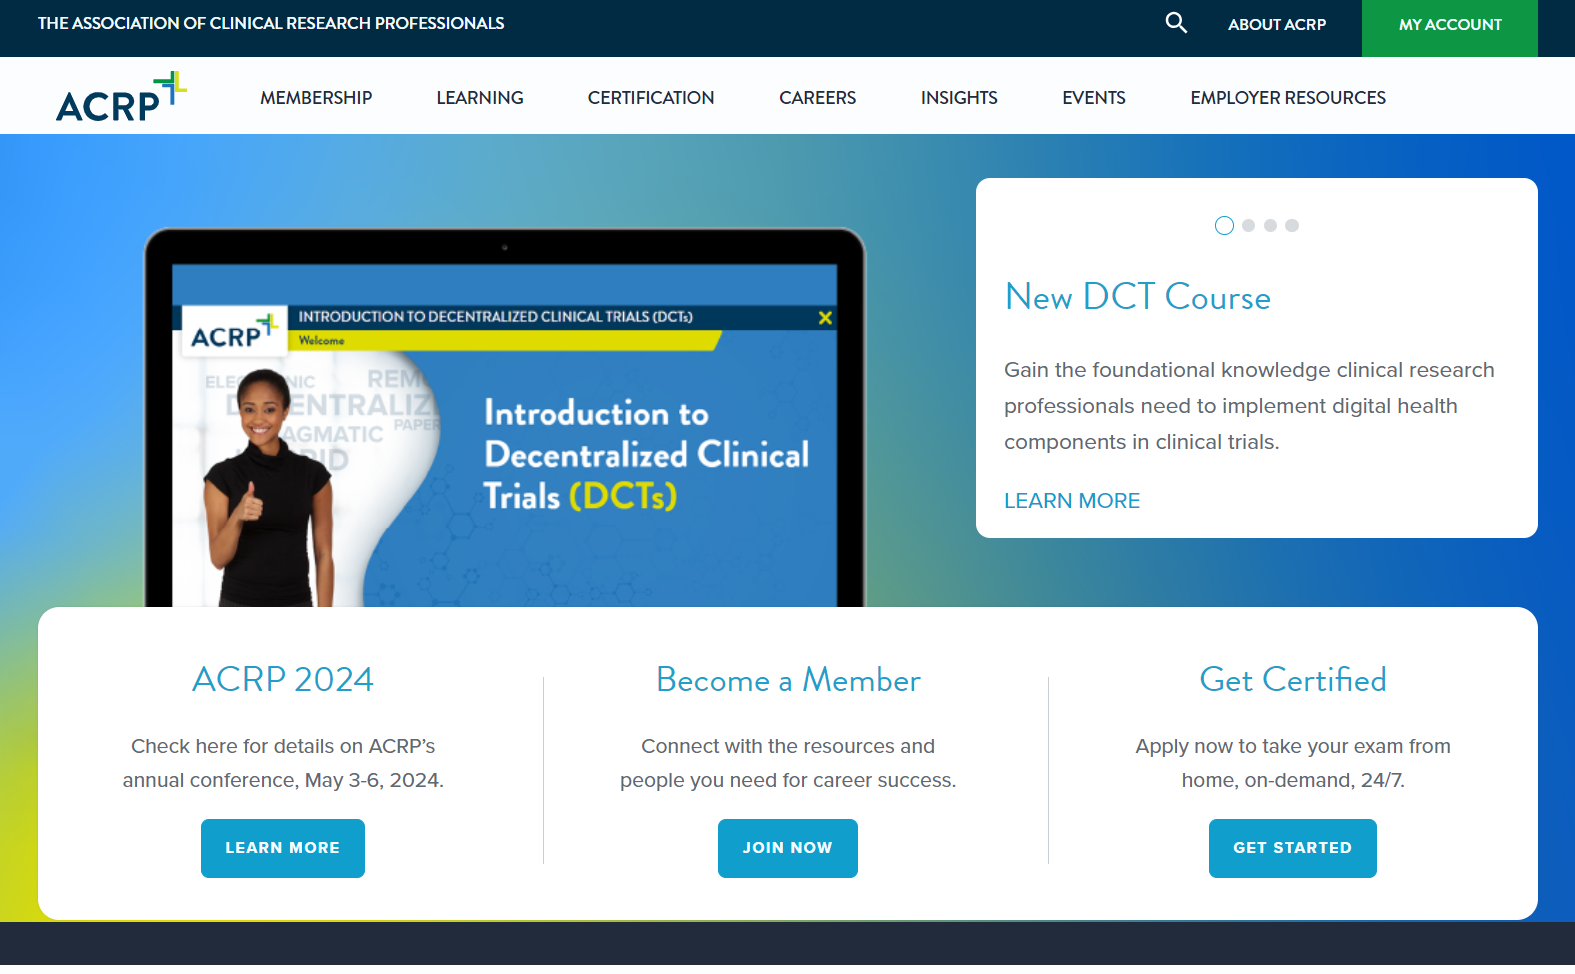The image size is (1575, 974).
Task: Go to About ACRP
Action: [1277, 24]
